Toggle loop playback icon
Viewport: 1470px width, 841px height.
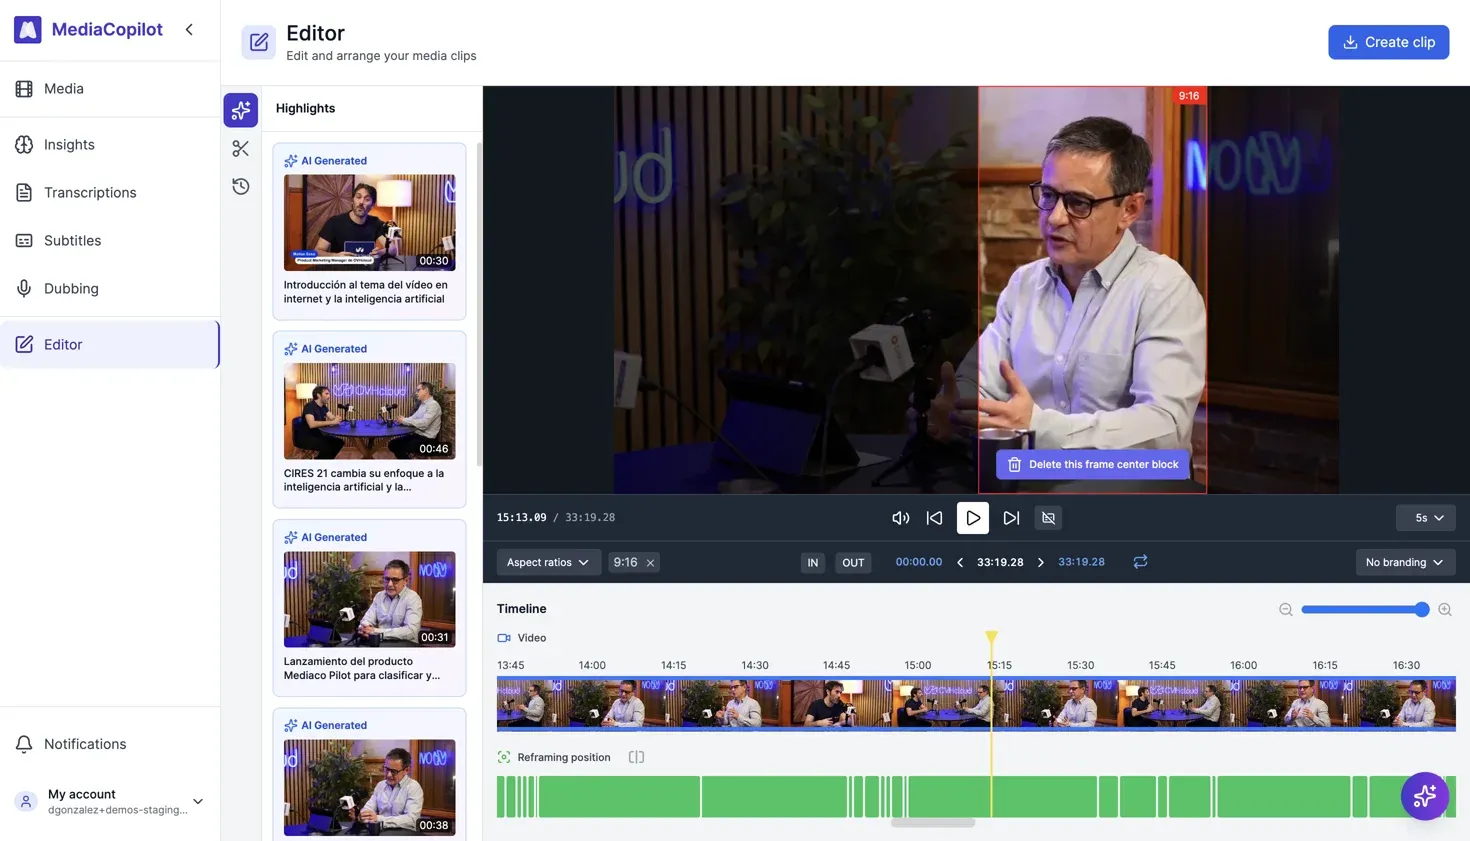pos(1140,562)
